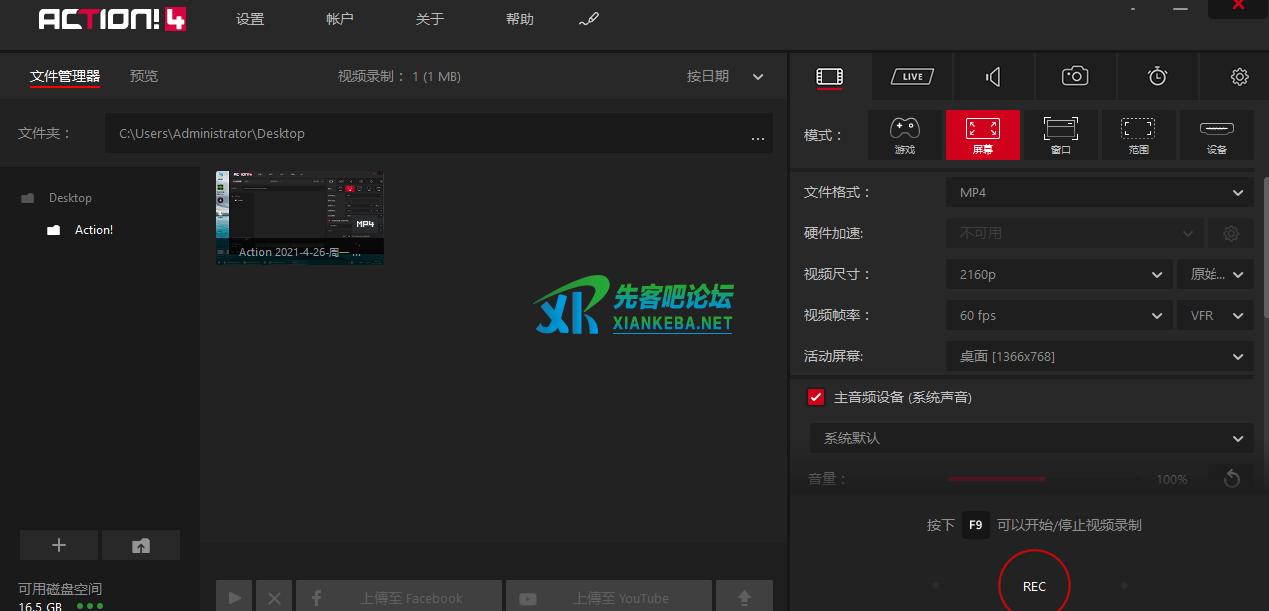Open the screenshot camera tab
The height and width of the screenshot is (611, 1269).
pos(1075,77)
